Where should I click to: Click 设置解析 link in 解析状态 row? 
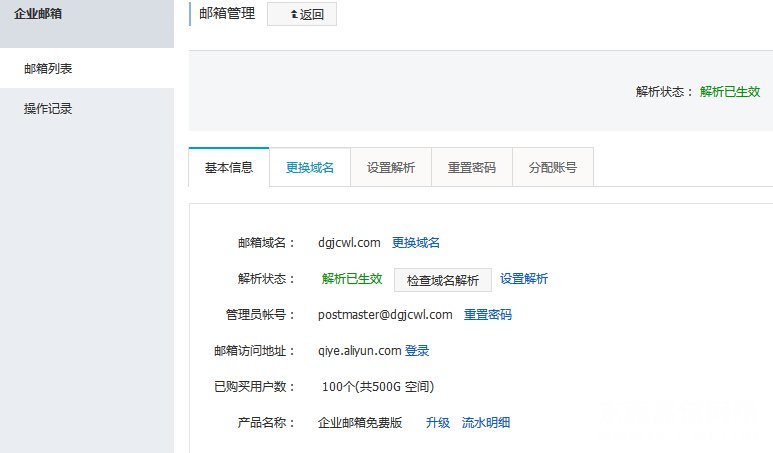click(524, 279)
